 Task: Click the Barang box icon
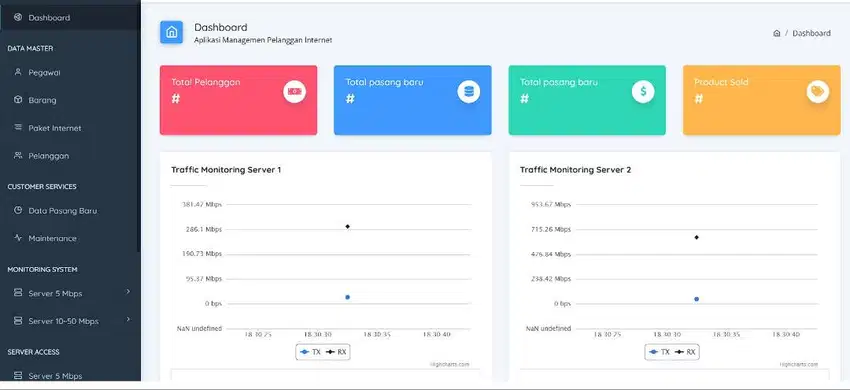point(17,100)
